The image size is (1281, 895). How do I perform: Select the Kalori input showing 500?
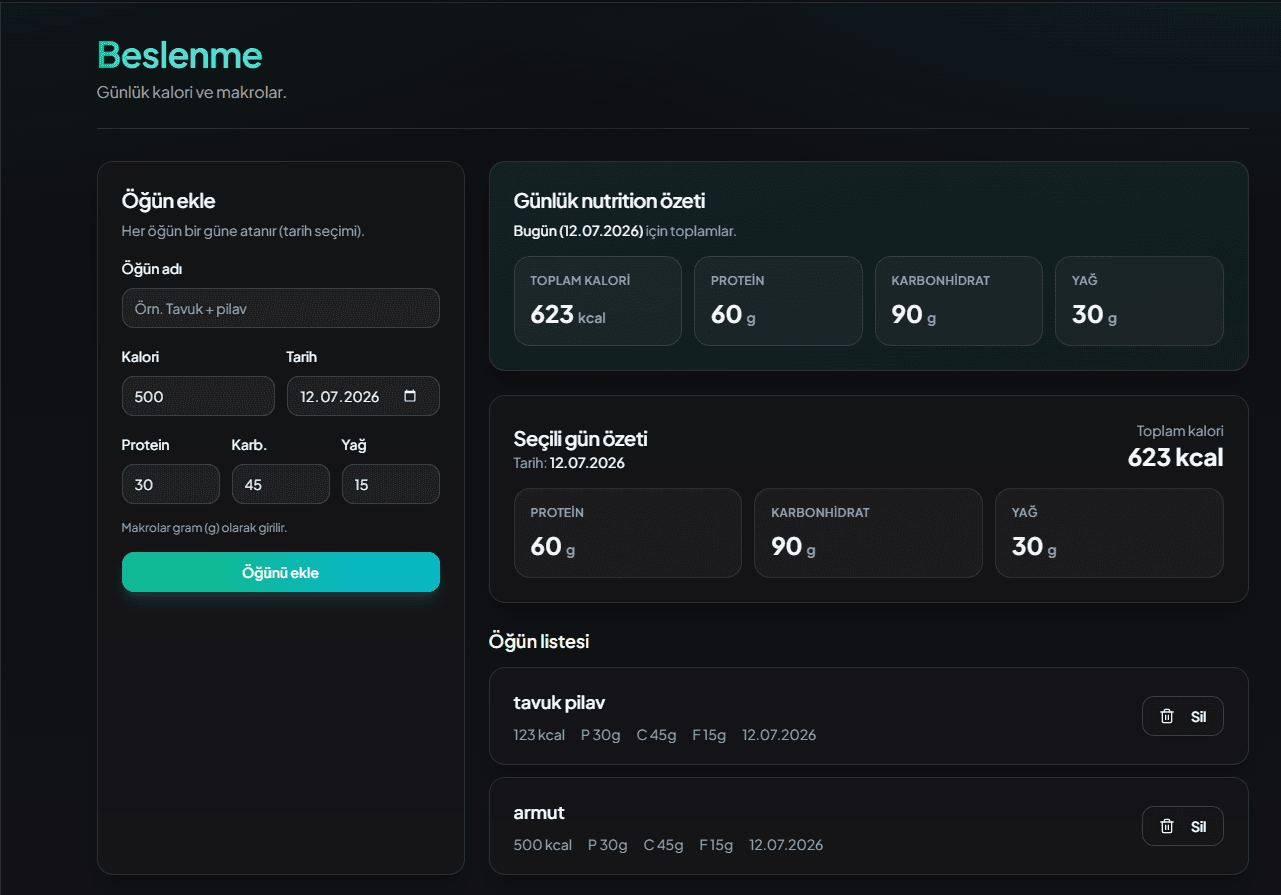pyautogui.click(x=198, y=396)
